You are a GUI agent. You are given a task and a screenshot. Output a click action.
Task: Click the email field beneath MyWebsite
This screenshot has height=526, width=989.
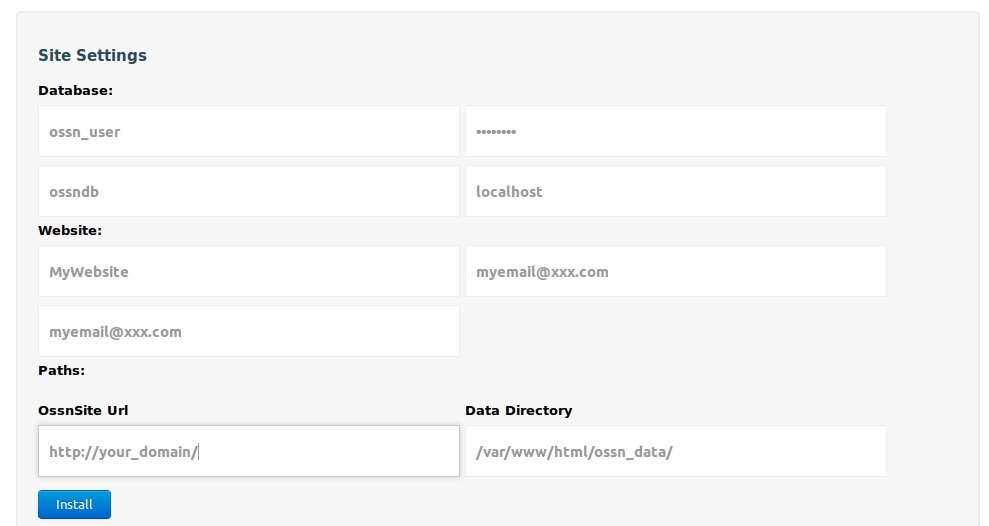click(249, 331)
